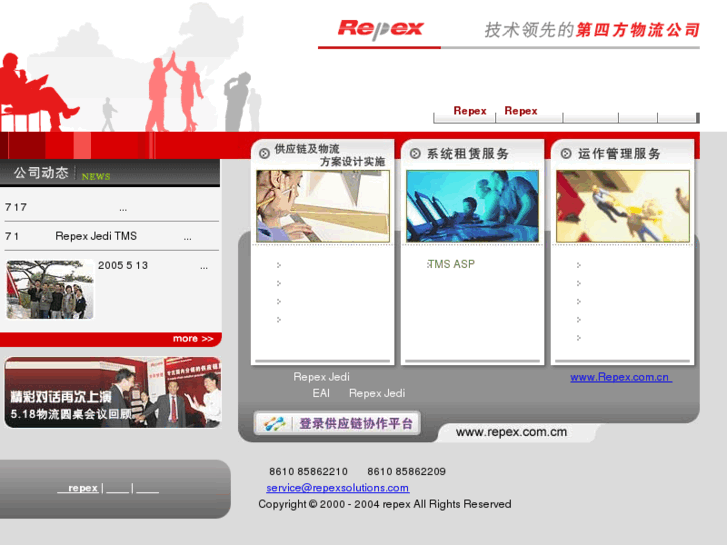Screen dimensions: 727x545
Task: Click the www.repex.com.cm text label
Action: click(x=511, y=432)
